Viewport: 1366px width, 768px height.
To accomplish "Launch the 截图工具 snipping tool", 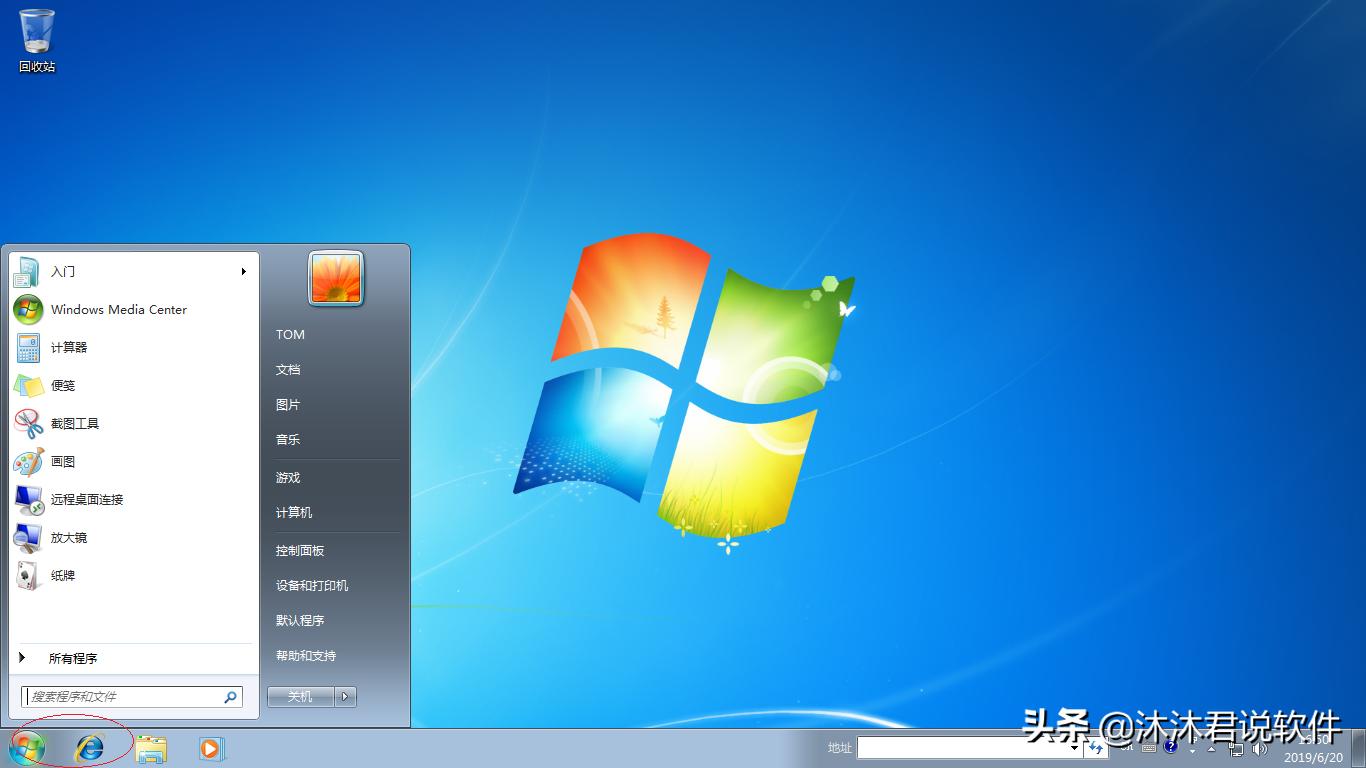I will click(75, 423).
